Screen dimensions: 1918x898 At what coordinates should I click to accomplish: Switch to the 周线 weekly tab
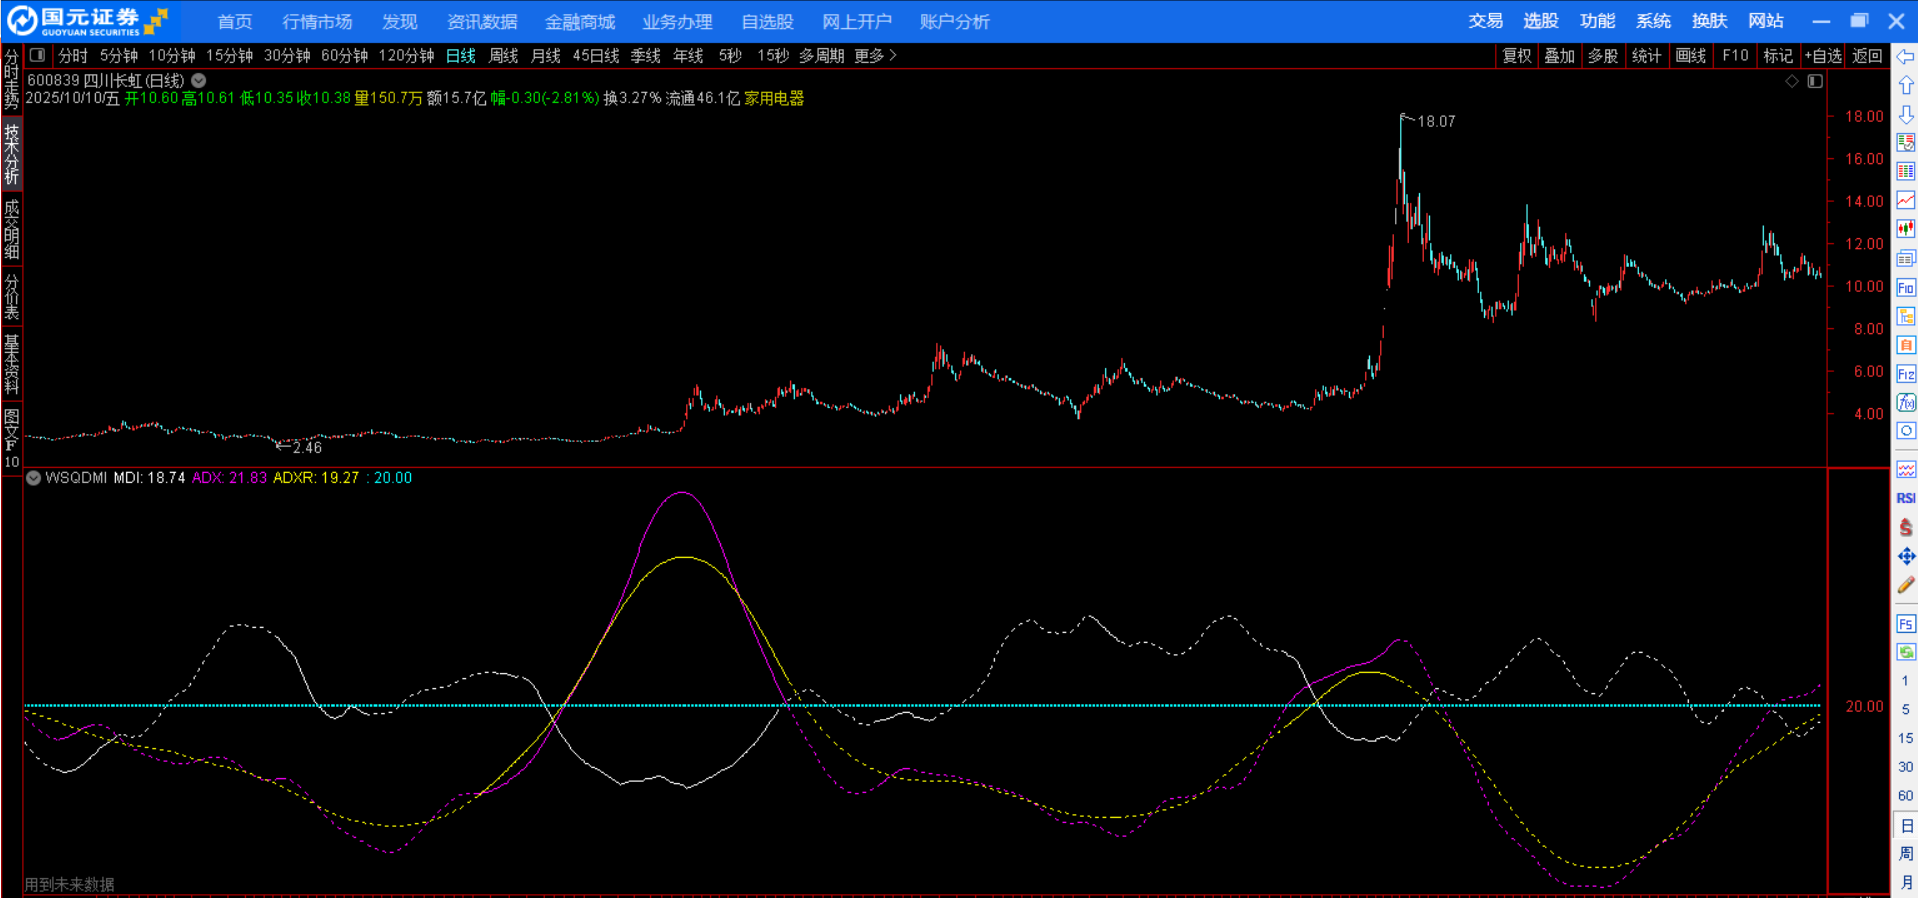click(503, 56)
